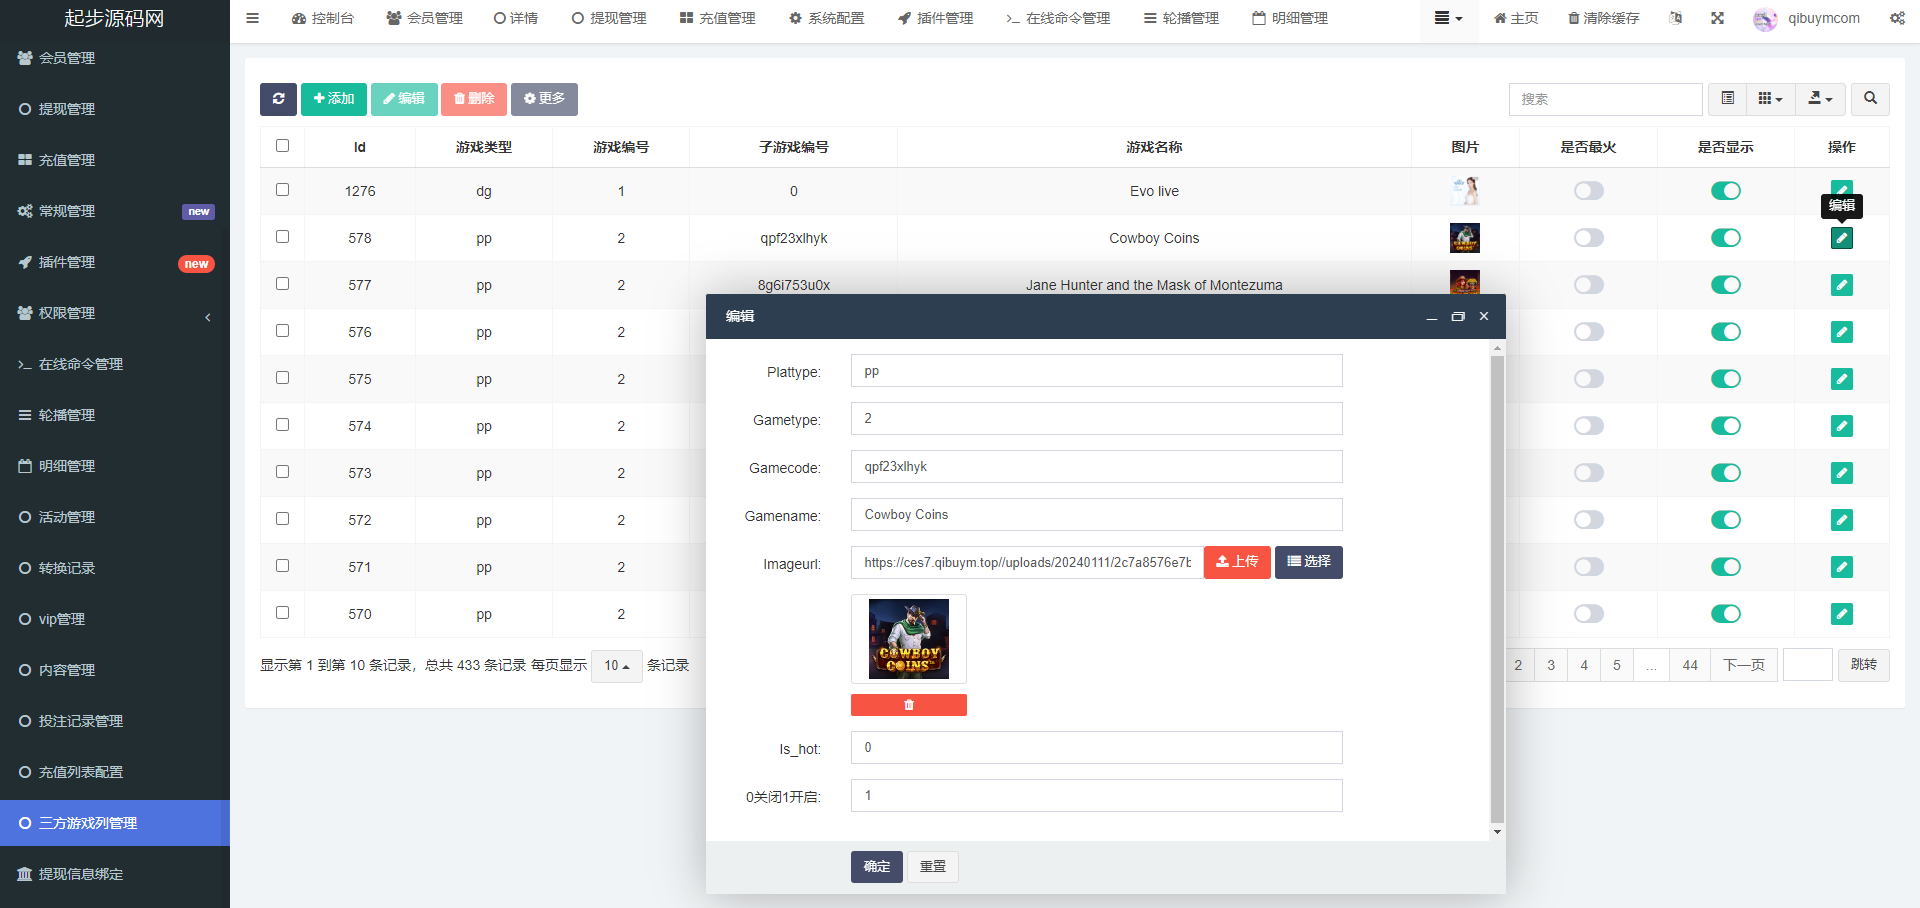This screenshot has width=1920, height=908.
Task: Click the green 添加 button
Action: 334,99
